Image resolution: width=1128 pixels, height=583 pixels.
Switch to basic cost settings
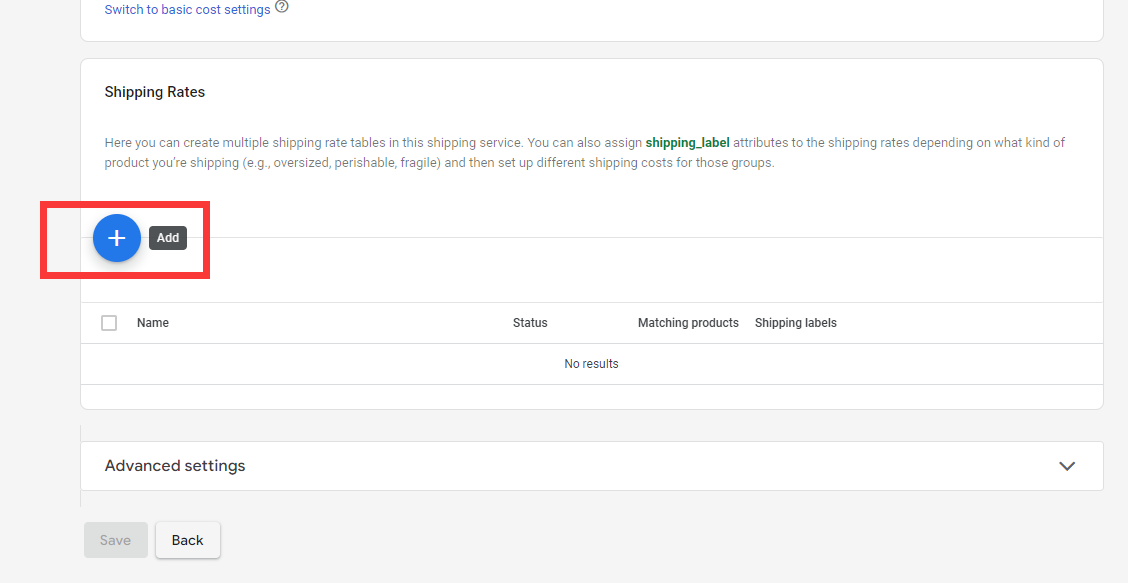click(x=187, y=10)
